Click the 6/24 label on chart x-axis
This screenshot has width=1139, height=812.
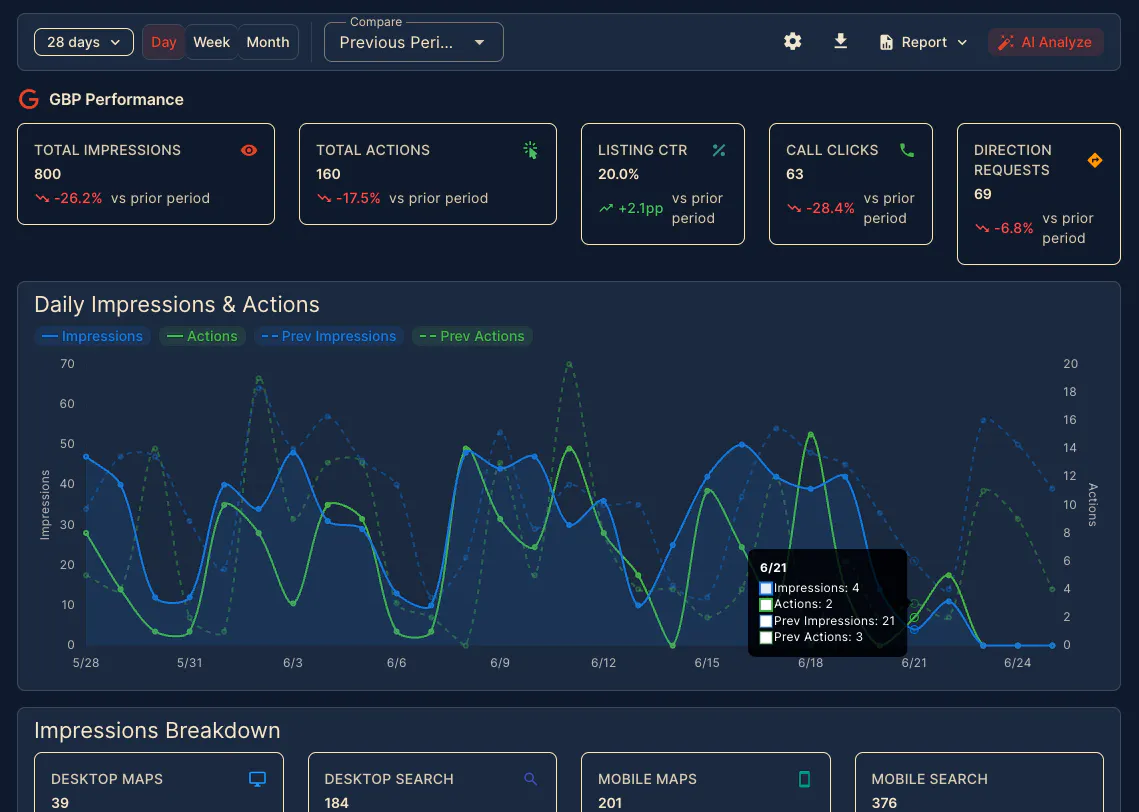(1017, 662)
